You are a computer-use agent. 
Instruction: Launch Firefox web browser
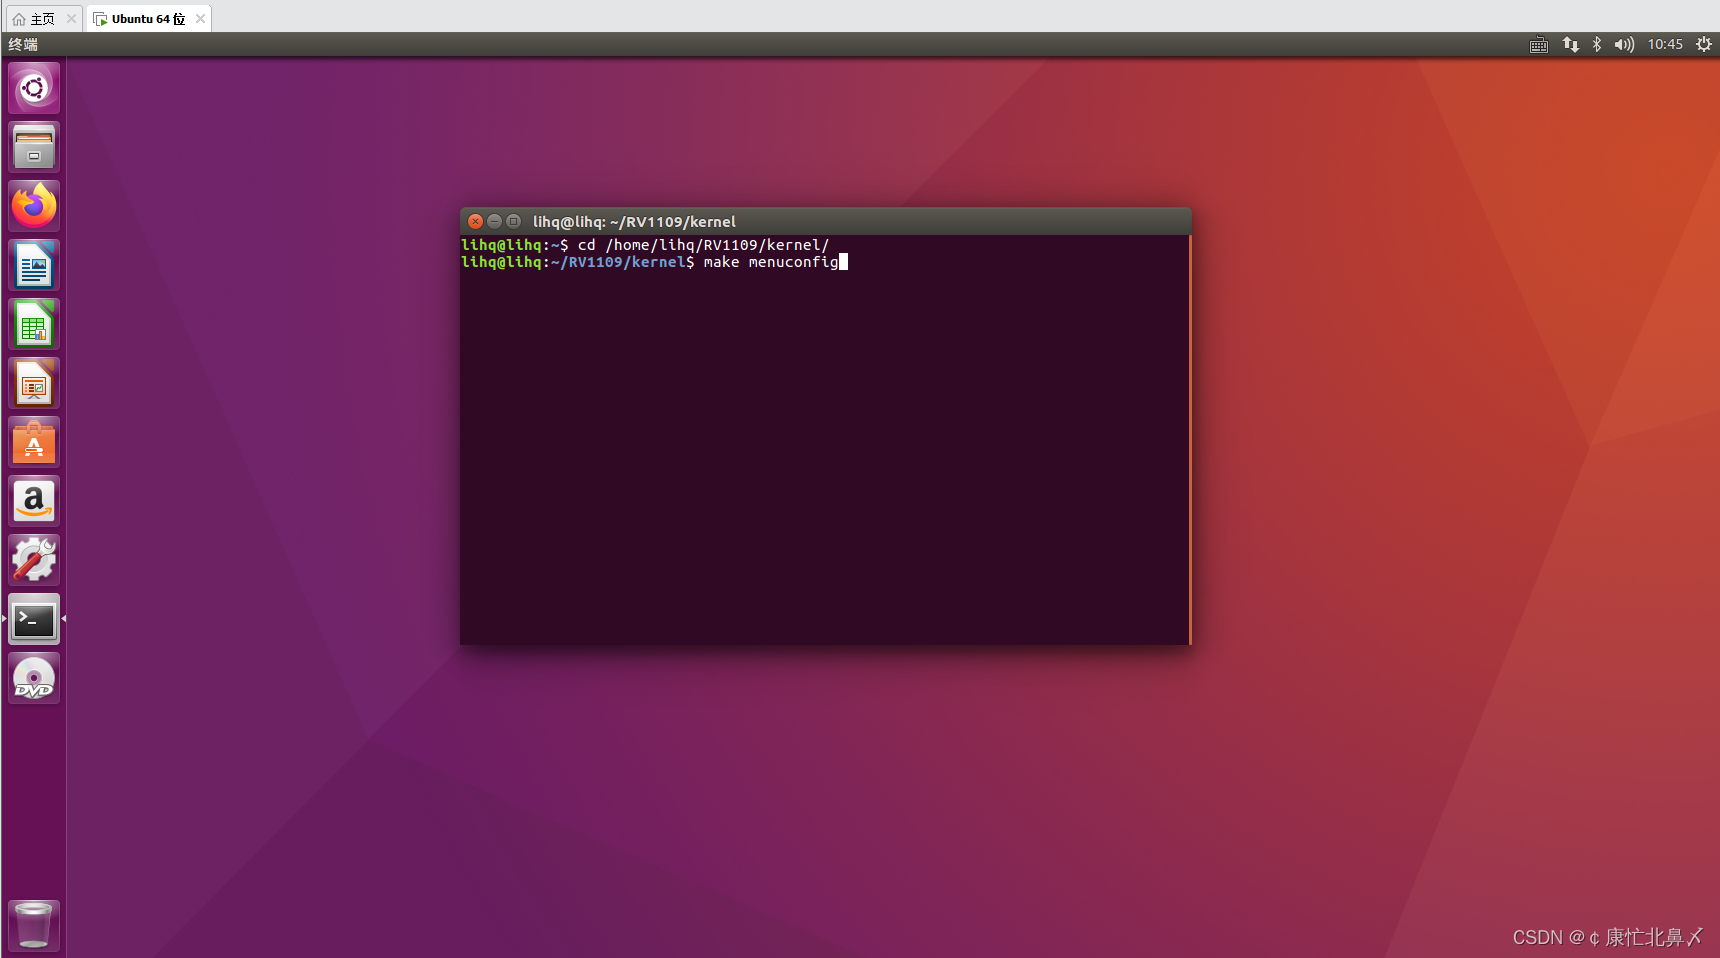click(x=34, y=206)
